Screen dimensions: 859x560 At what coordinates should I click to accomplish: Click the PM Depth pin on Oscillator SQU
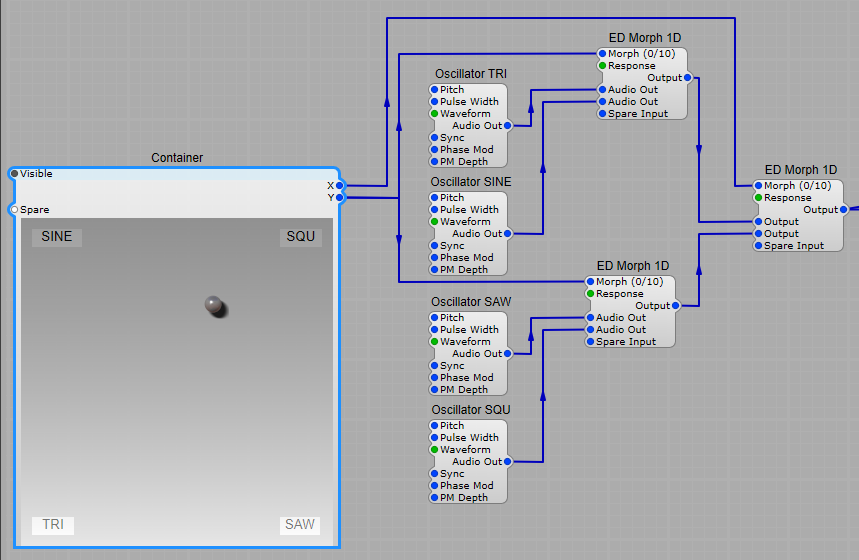(x=433, y=498)
